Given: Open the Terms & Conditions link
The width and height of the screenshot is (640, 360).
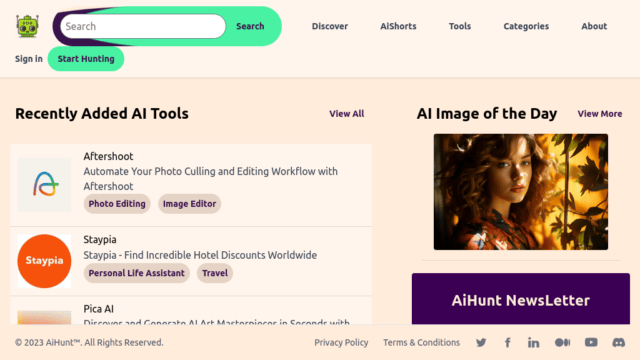Looking at the screenshot, I should (x=421, y=342).
